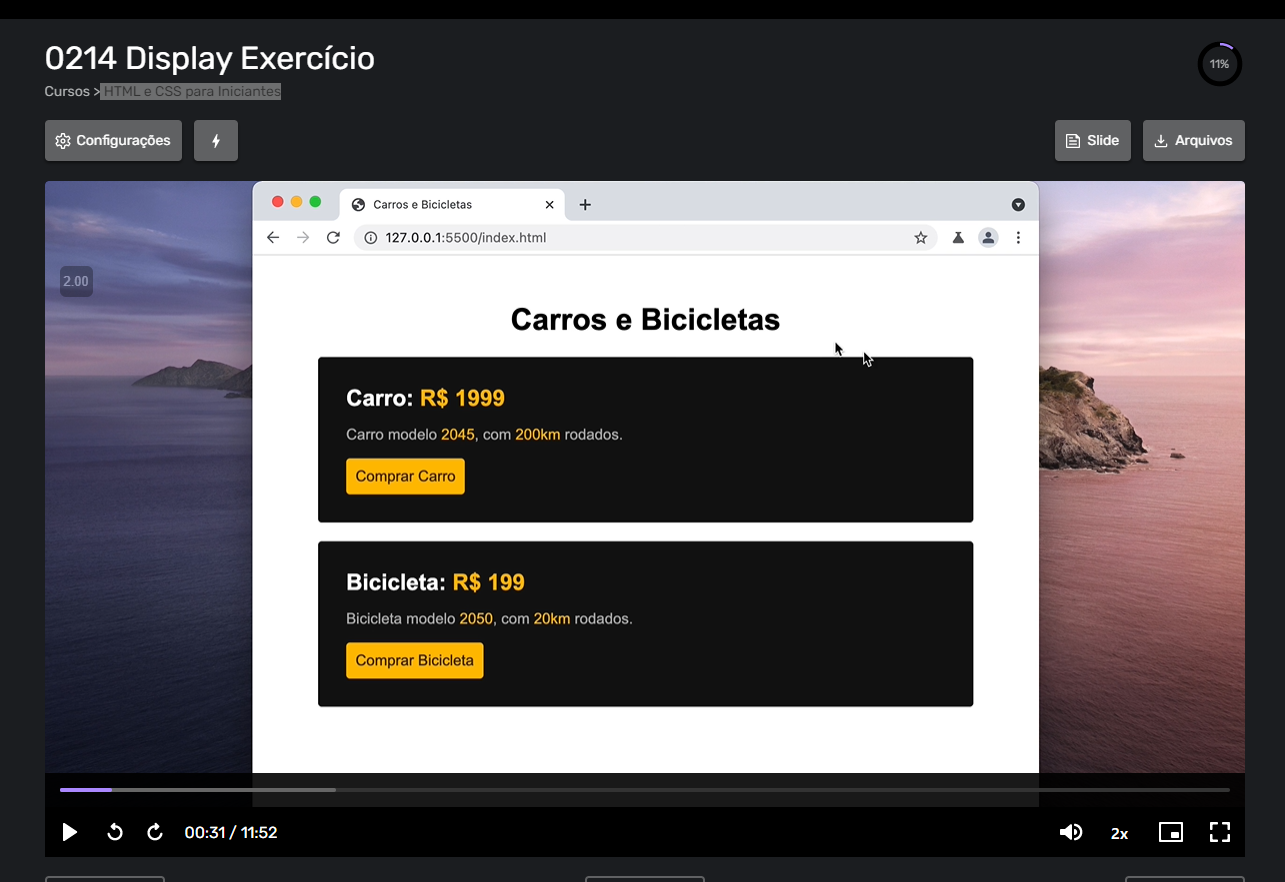1285x882 pixels.
Task: Navigate to the Cursos breadcrumb
Action: (x=66, y=91)
